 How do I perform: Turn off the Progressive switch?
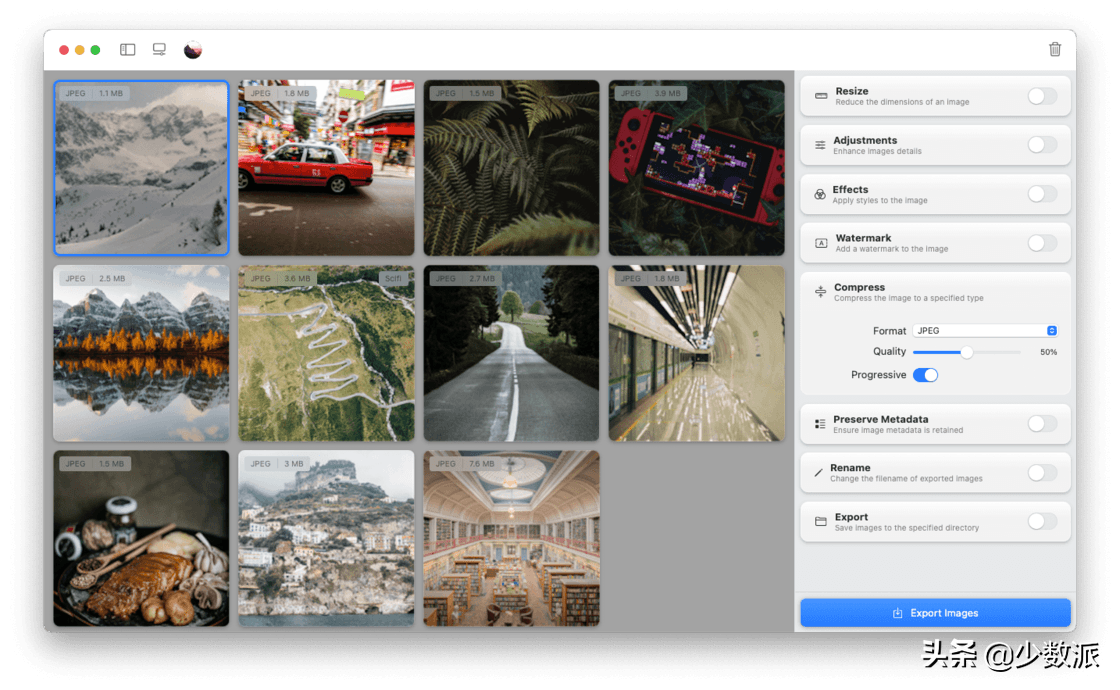[x=925, y=375]
